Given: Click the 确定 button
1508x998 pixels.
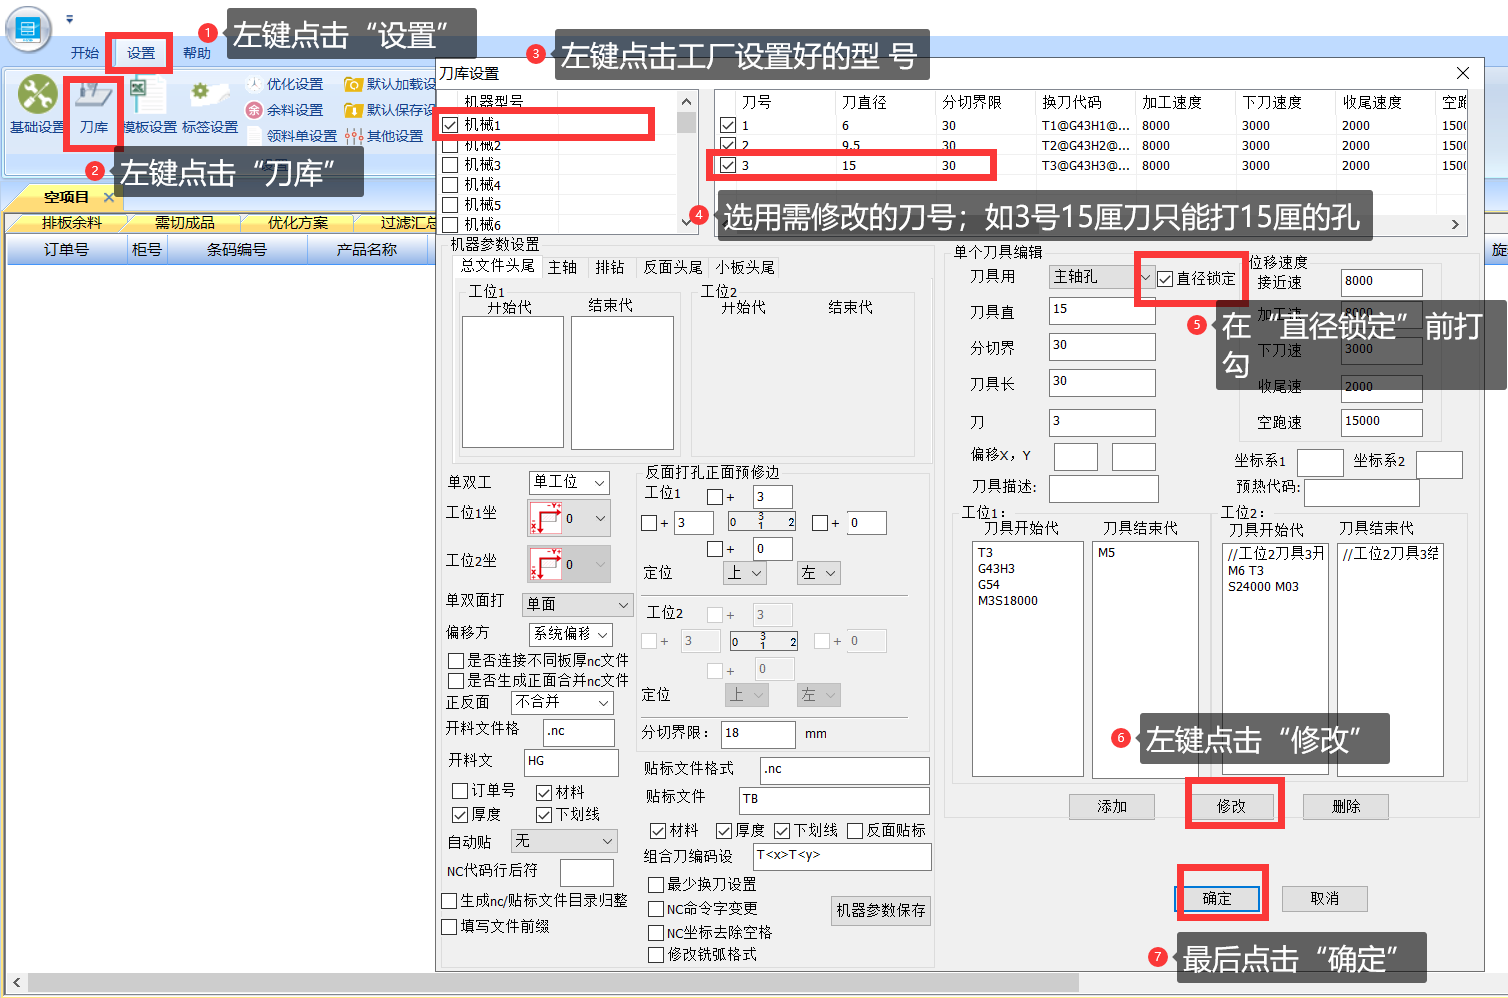Looking at the screenshot, I should [1217, 899].
